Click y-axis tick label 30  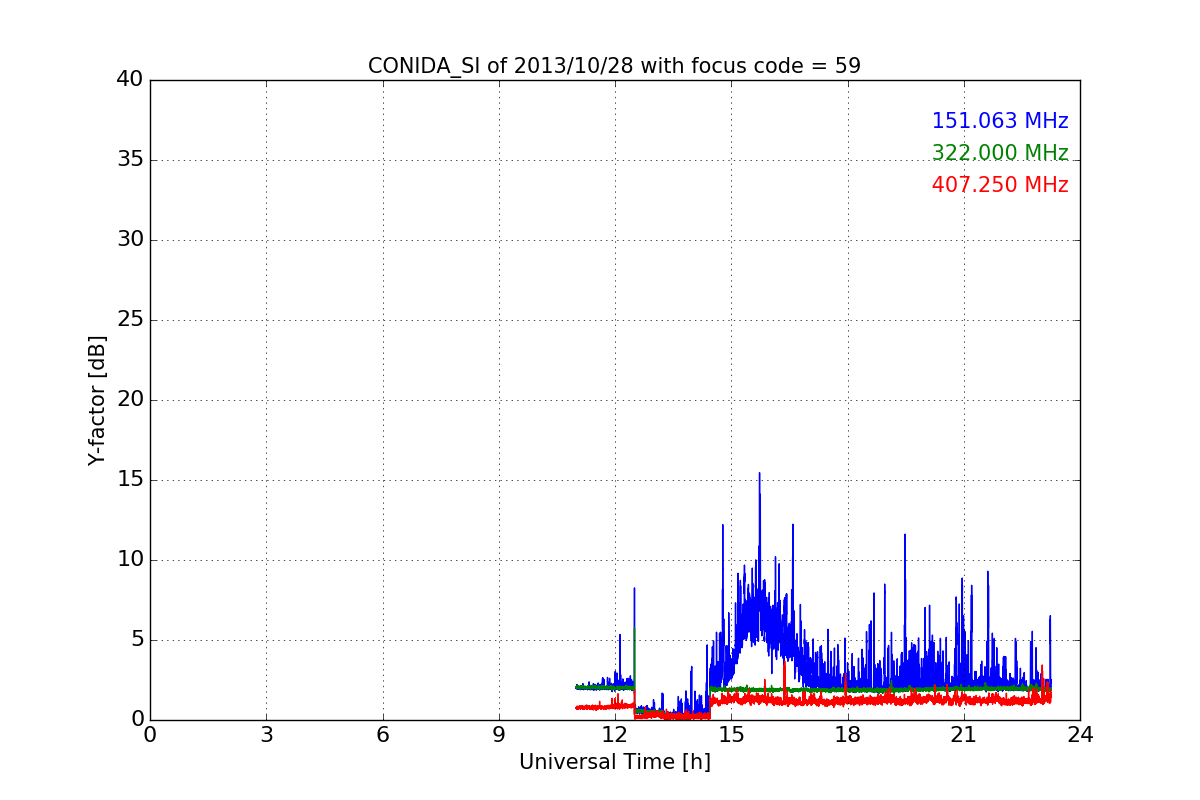pos(130,240)
